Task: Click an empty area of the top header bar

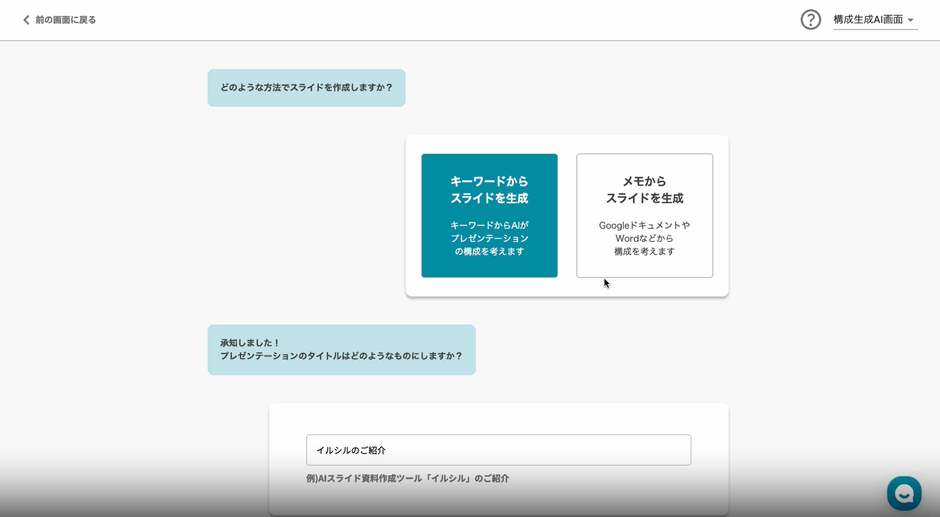Action: pos(450,20)
